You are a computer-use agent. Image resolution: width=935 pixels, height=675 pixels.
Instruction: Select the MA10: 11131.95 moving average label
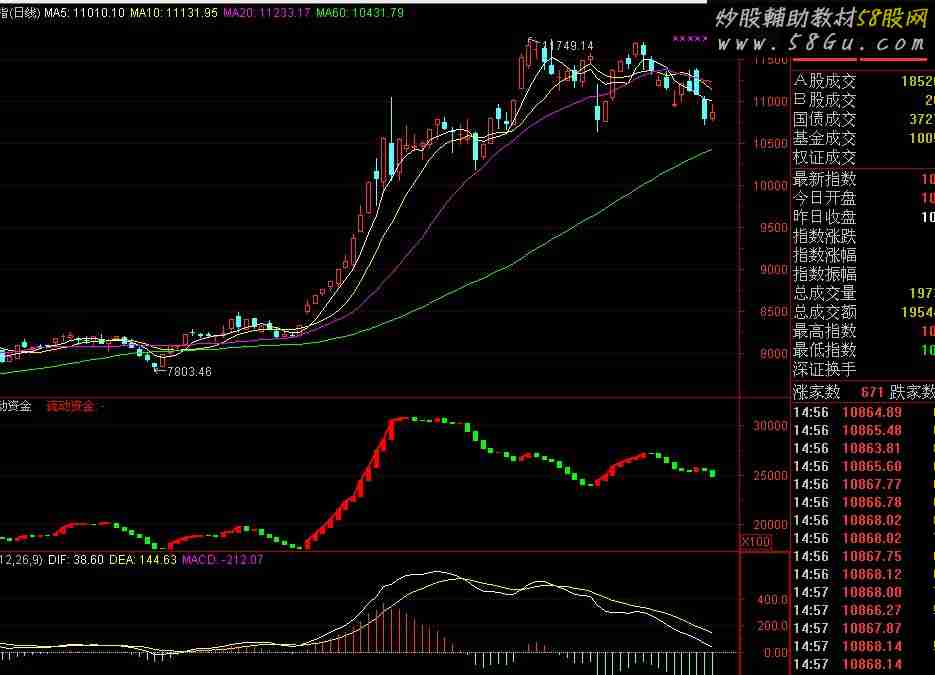pyautogui.click(x=174, y=13)
